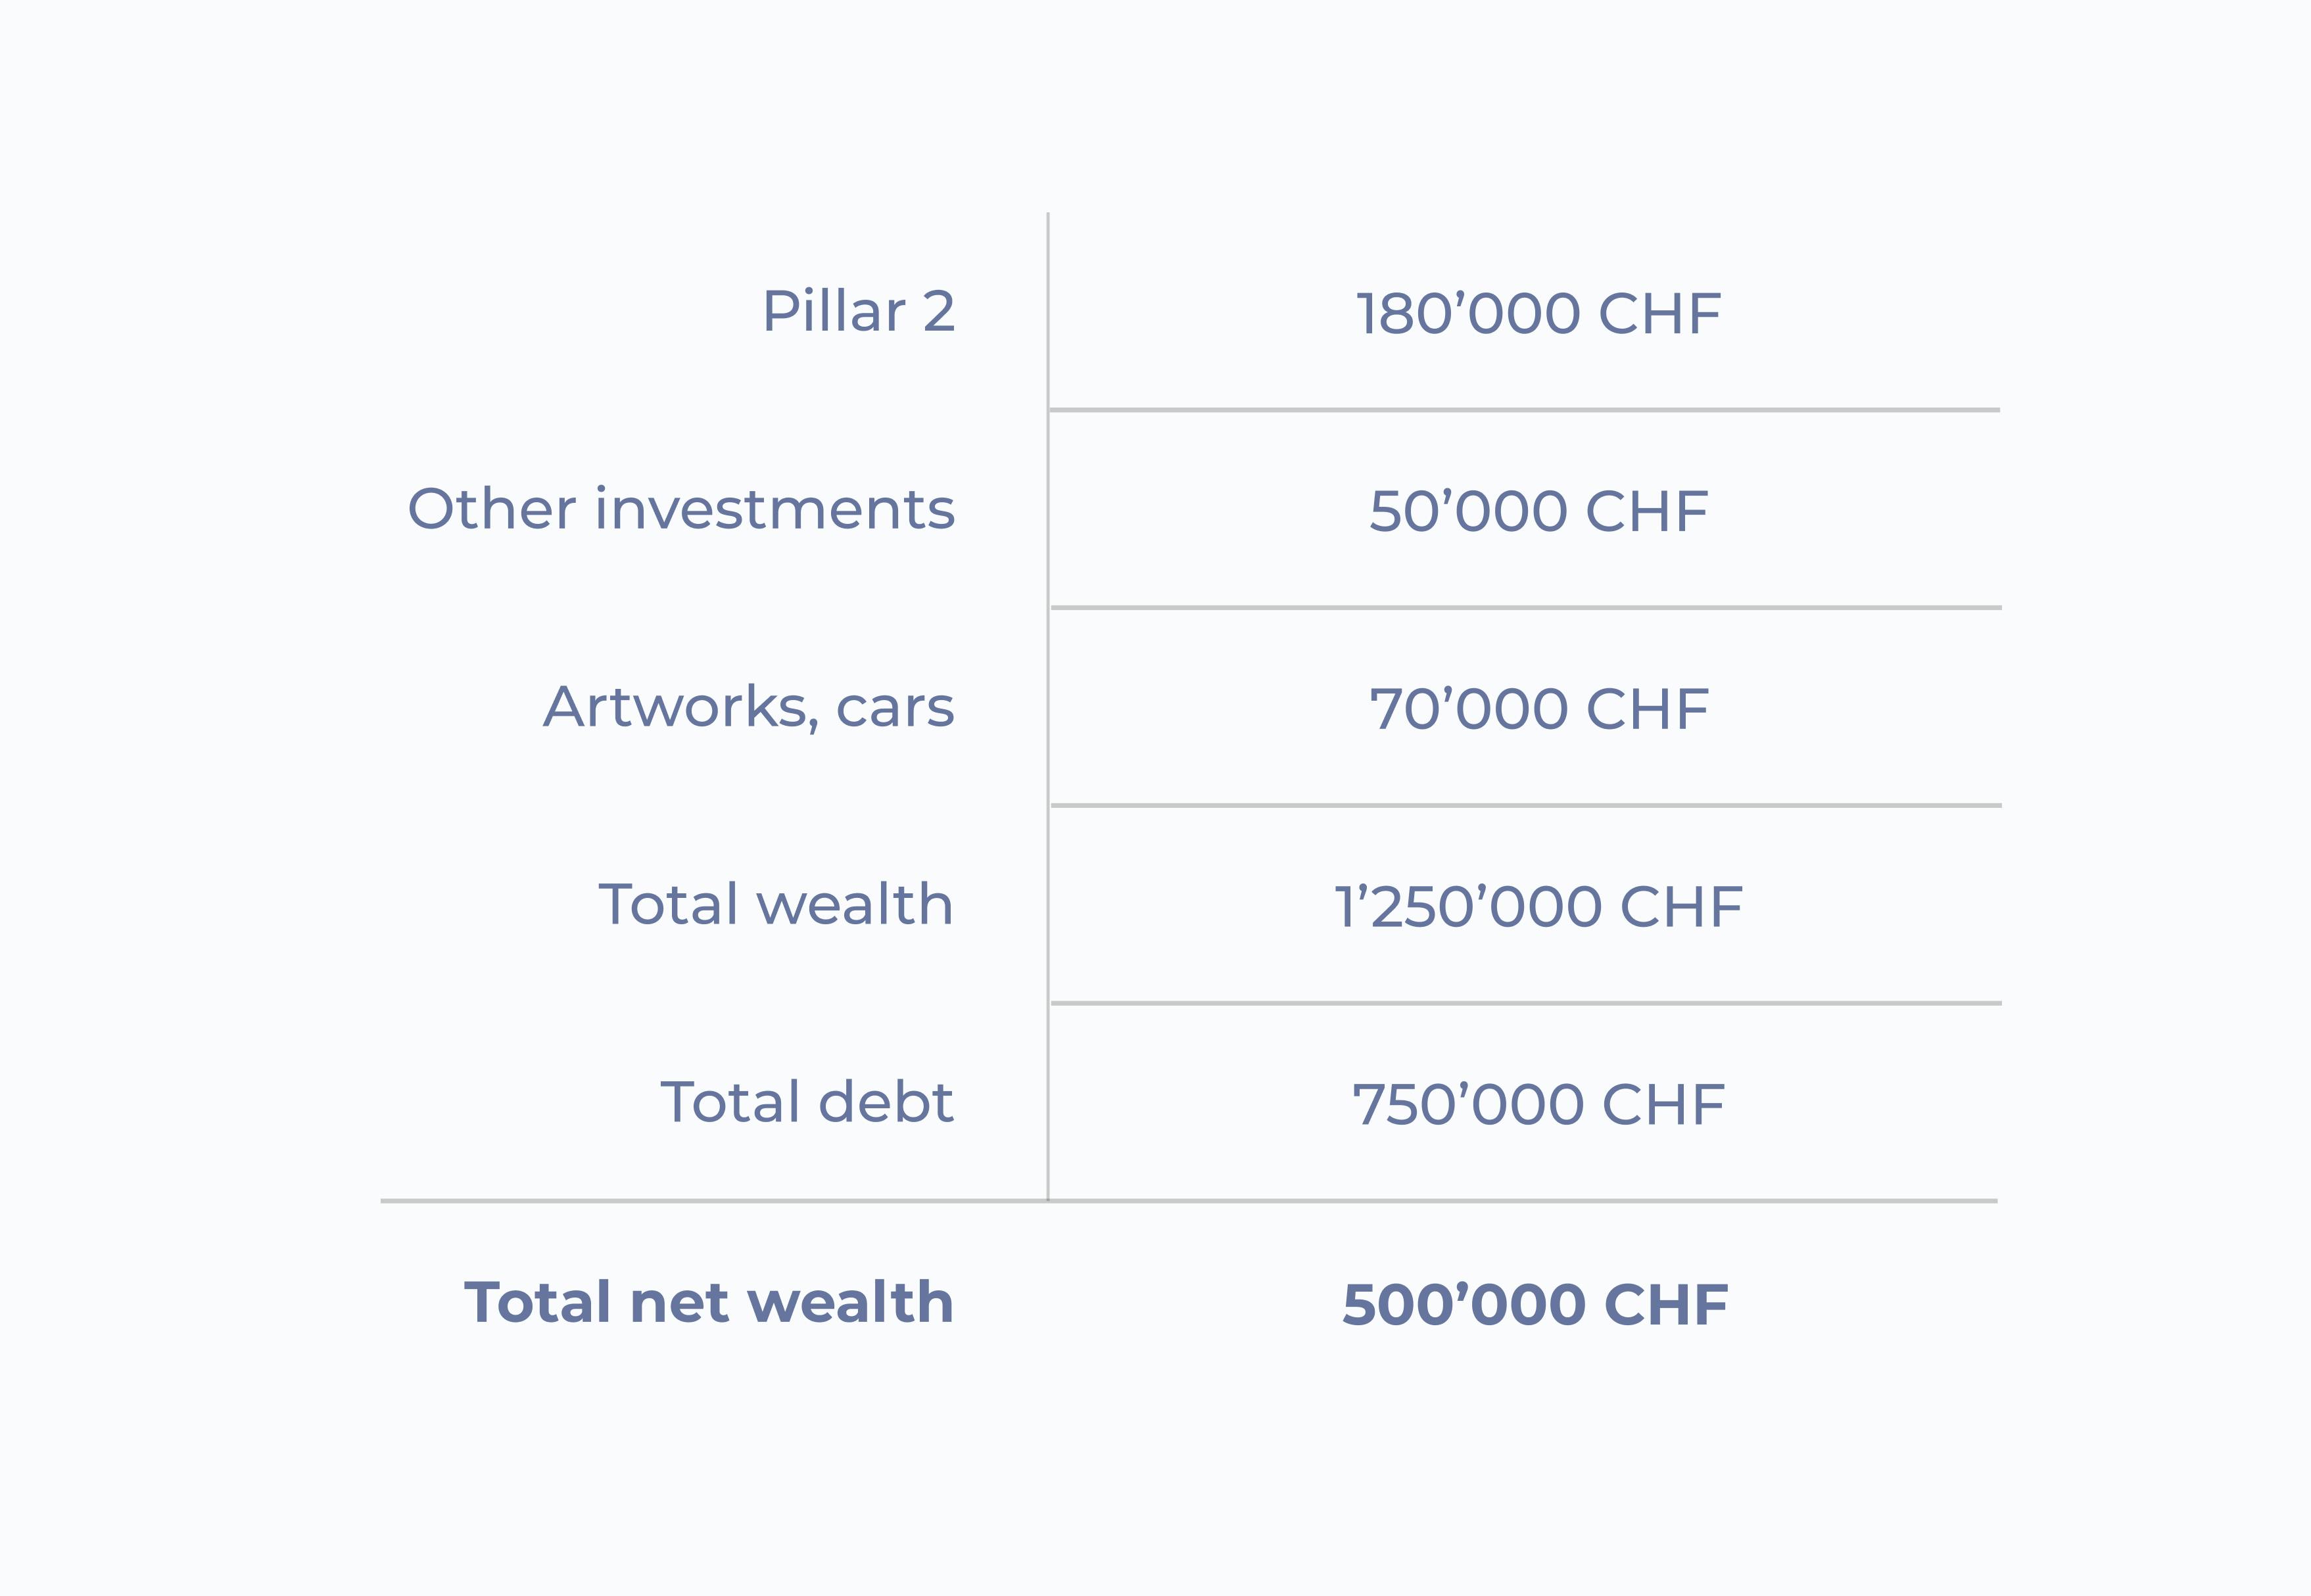Click the separator line under Total debt label

click(700, 1200)
